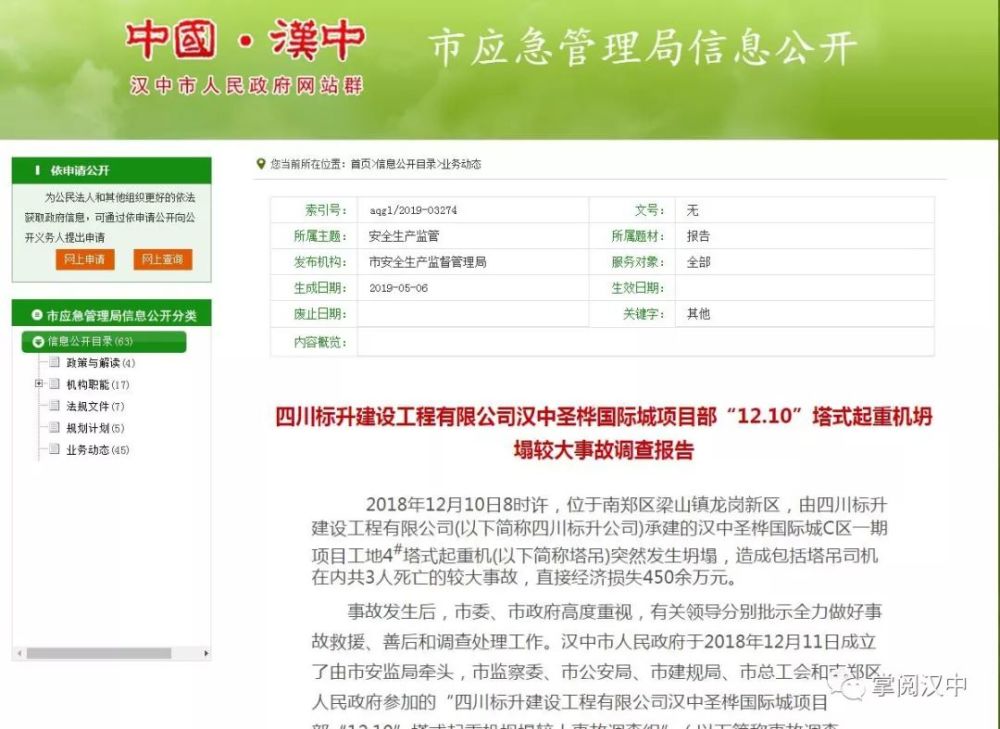The width and height of the screenshot is (1000, 729).
Task: Open 规划计划 (5) category
Action: [x=95, y=428]
